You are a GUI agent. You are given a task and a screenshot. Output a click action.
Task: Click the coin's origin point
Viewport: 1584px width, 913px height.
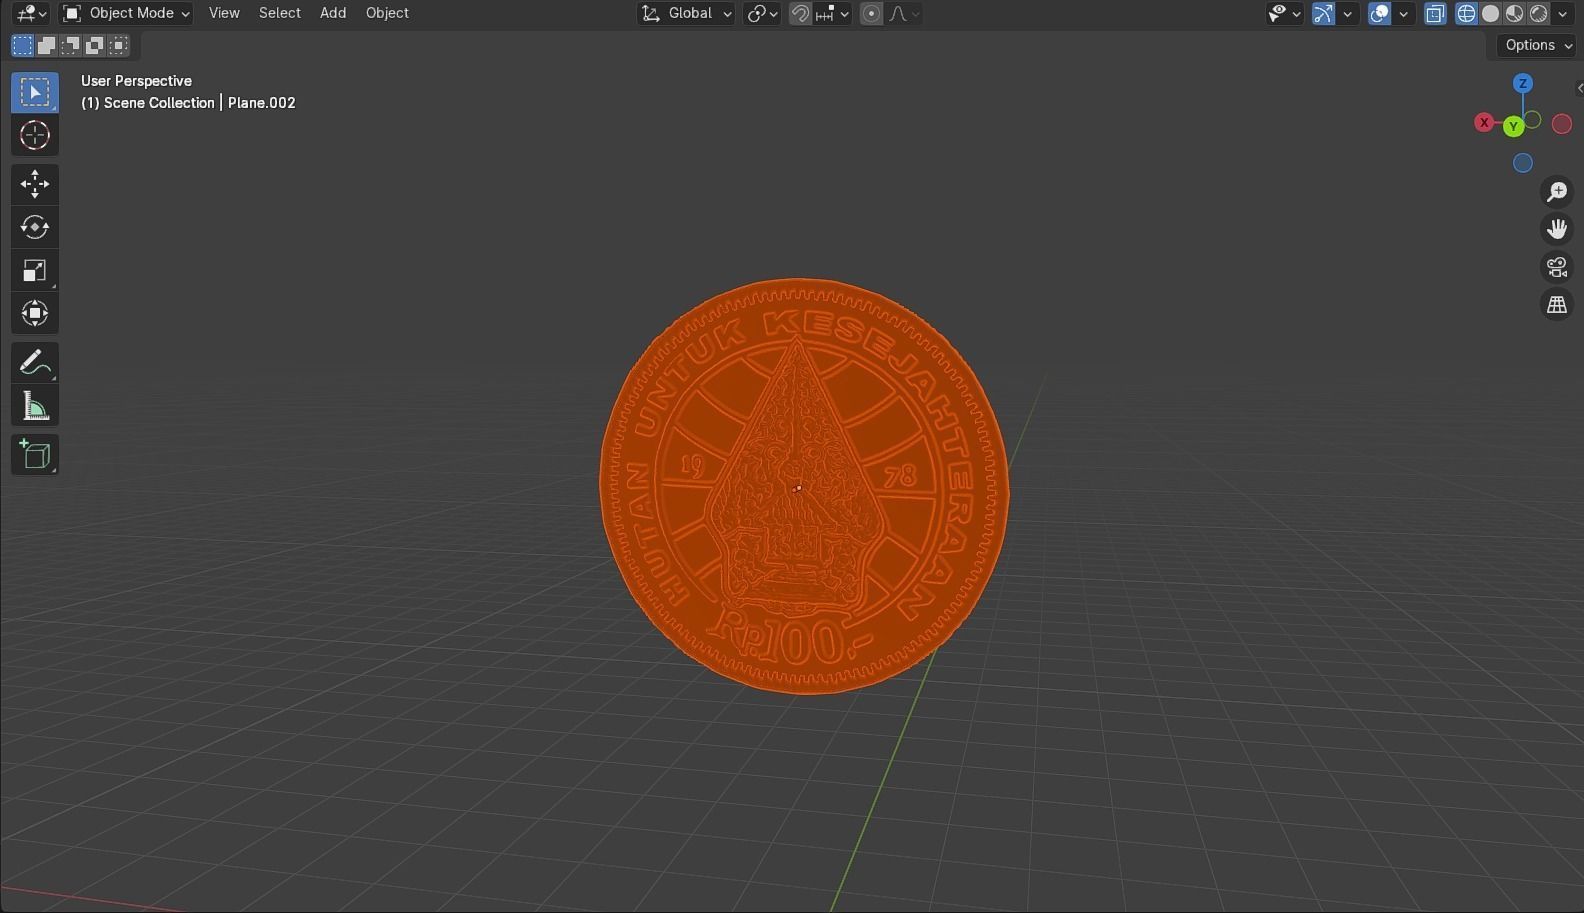click(x=798, y=488)
